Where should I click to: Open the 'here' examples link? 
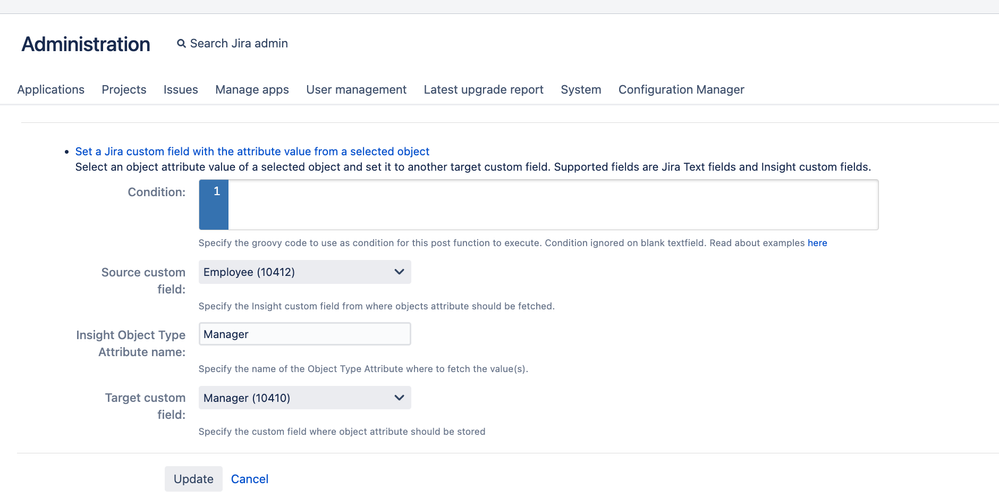click(817, 243)
